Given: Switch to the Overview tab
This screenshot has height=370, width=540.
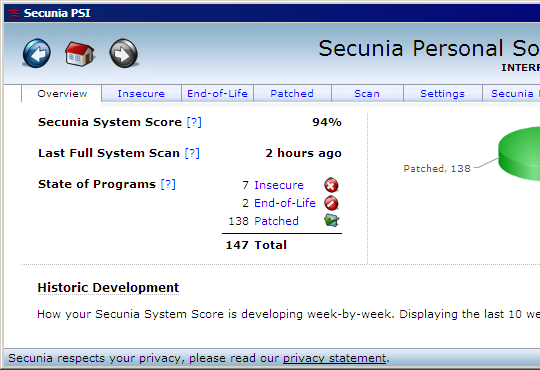Looking at the screenshot, I should [62, 93].
